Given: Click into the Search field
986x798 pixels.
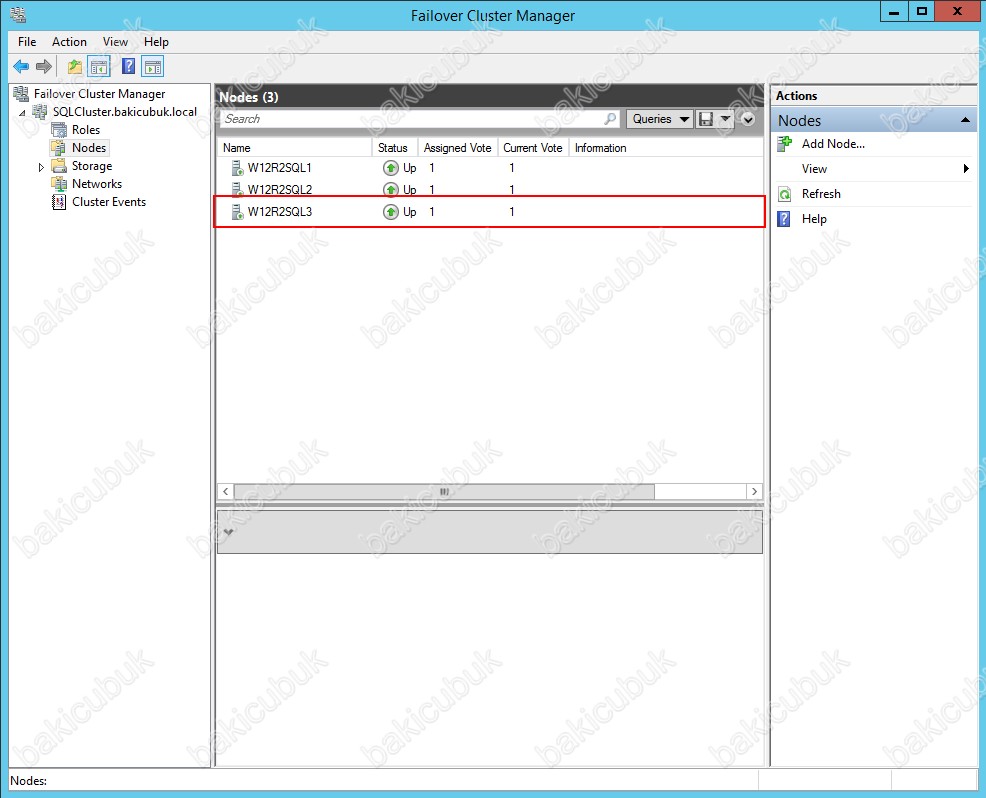Looking at the screenshot, I should point(419,119).
